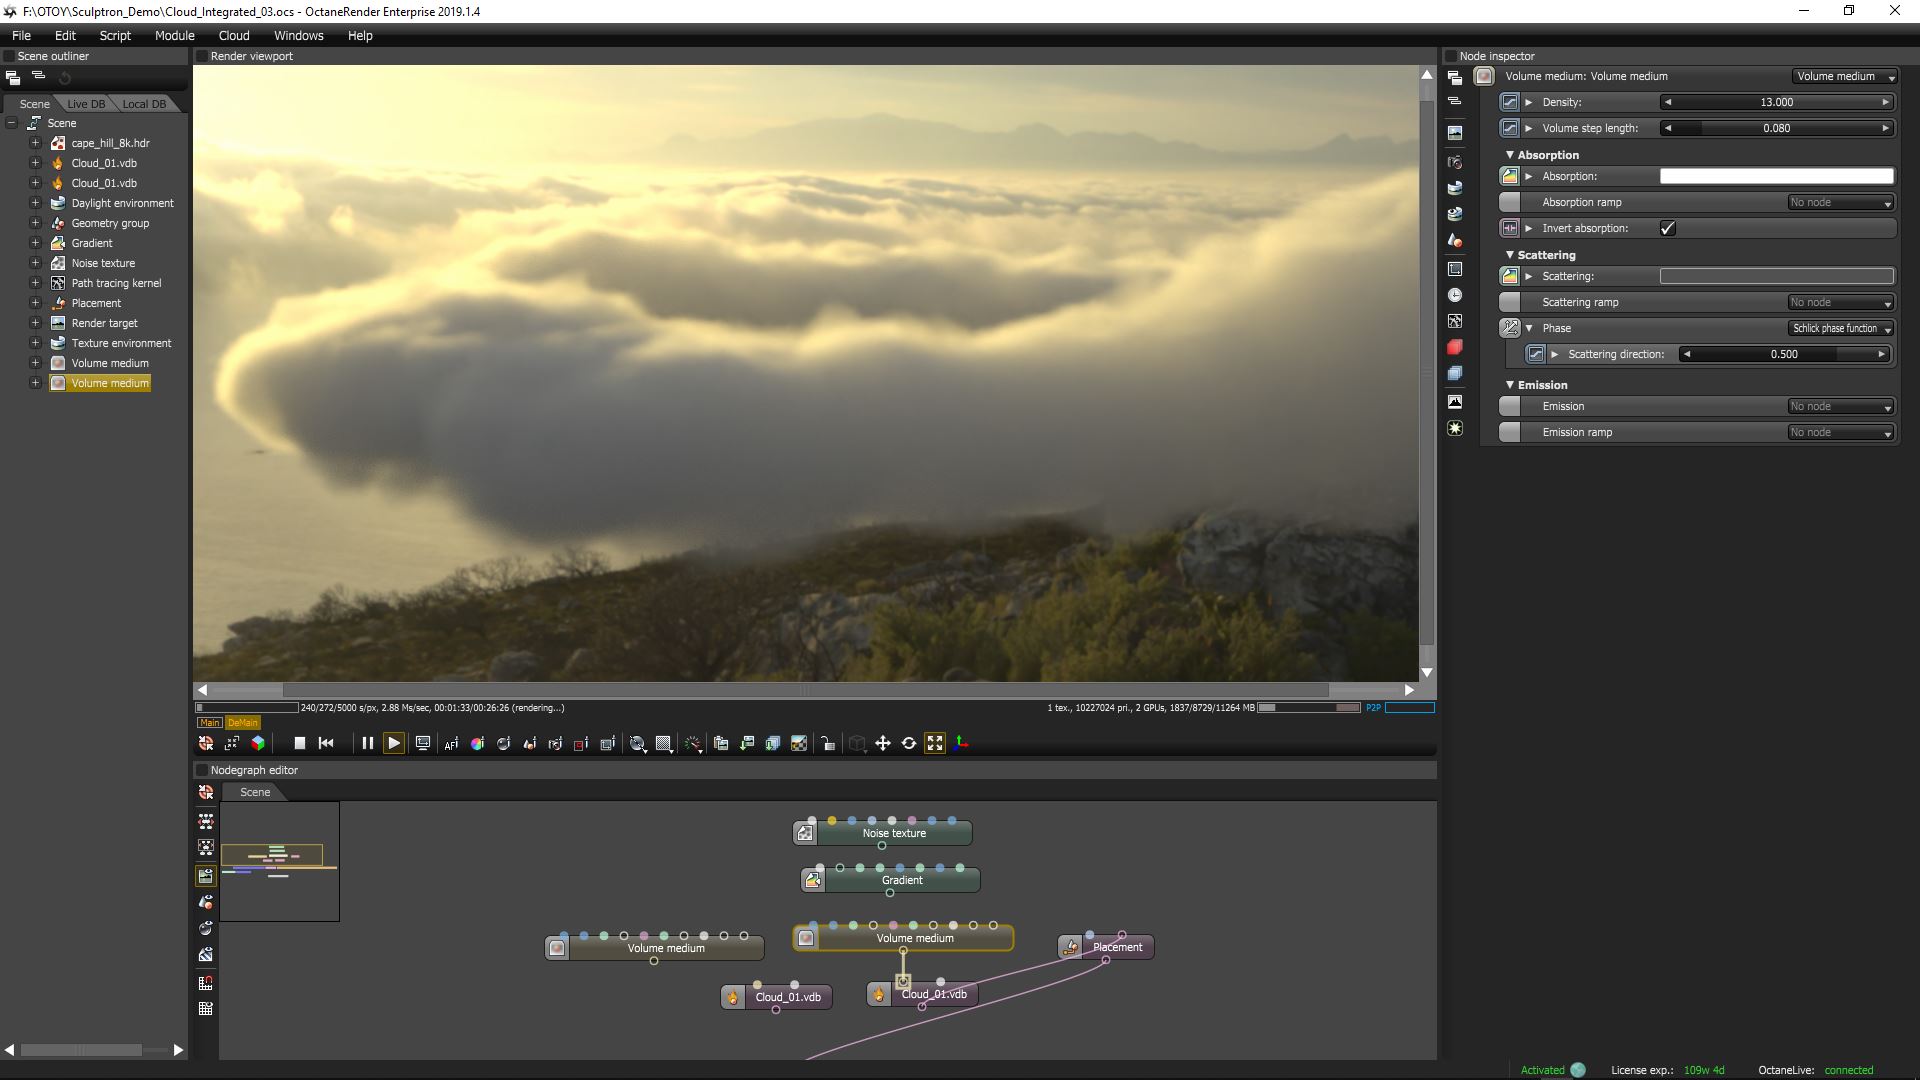The image size is (1920, 1080).
Task: Expand the Daylight environment tree item
Action: (x=35, y=203)
